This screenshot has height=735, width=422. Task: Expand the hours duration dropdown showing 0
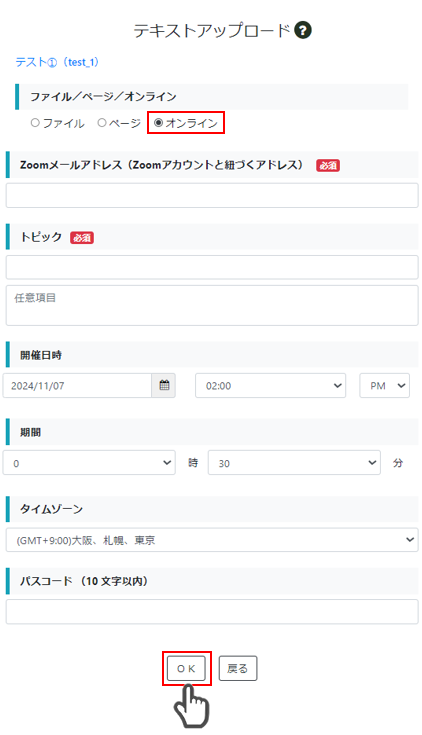[x=89, y=463]
